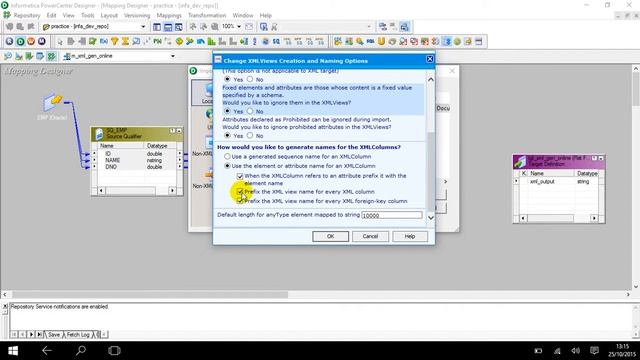The image size is (640, 360).
Task: Open Windows Start menu
Action: [13, 351]
